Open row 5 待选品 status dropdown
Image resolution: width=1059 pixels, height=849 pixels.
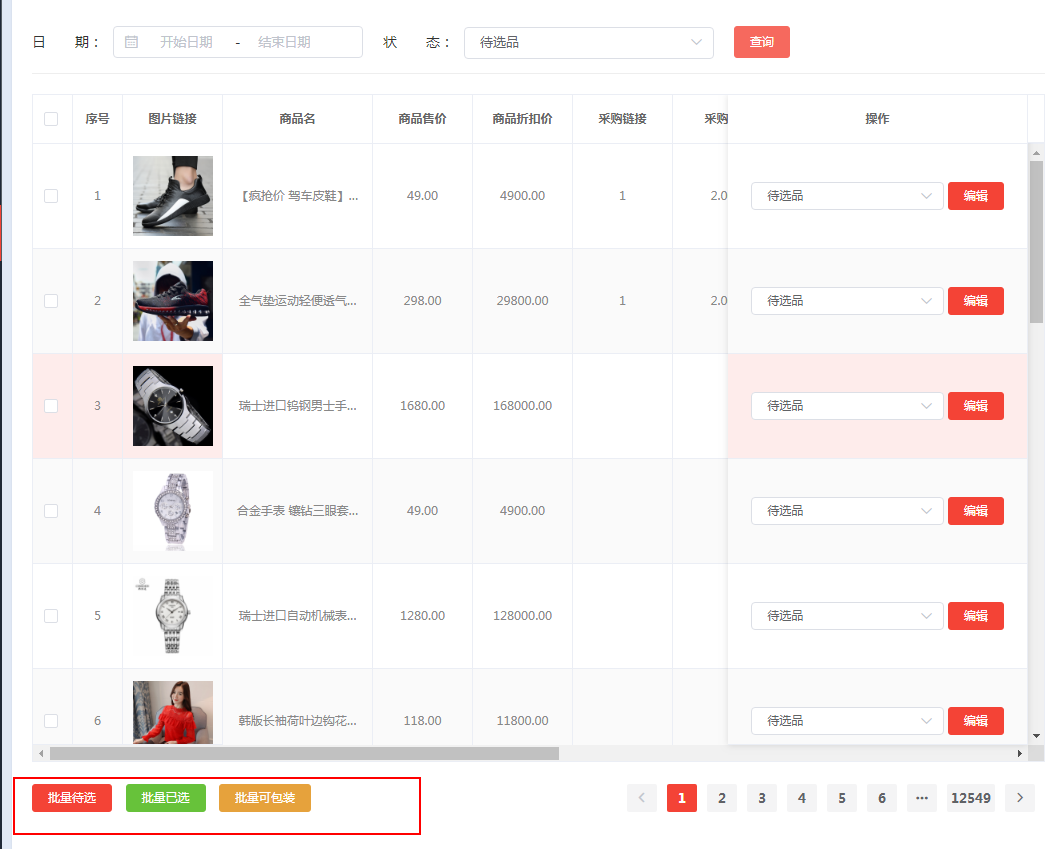pyautogui.click(x=847, y=616)
